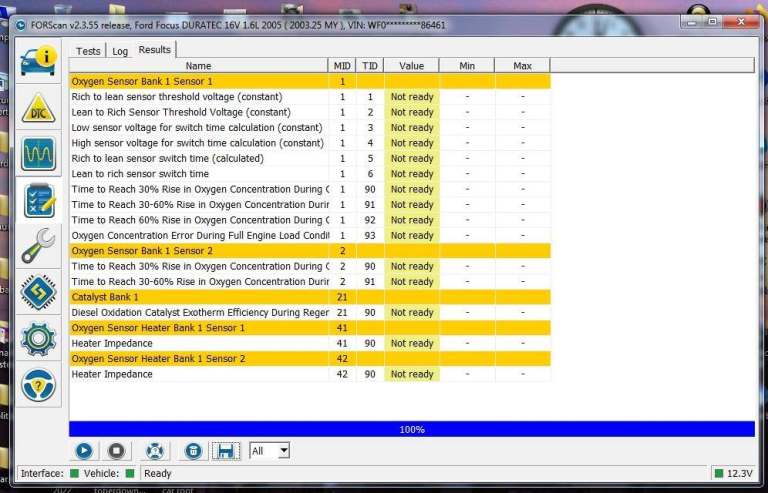This screenshot has width=768, height=493.
Task: Click Not ready value for Catalyst MID 21
Action: 412,312
